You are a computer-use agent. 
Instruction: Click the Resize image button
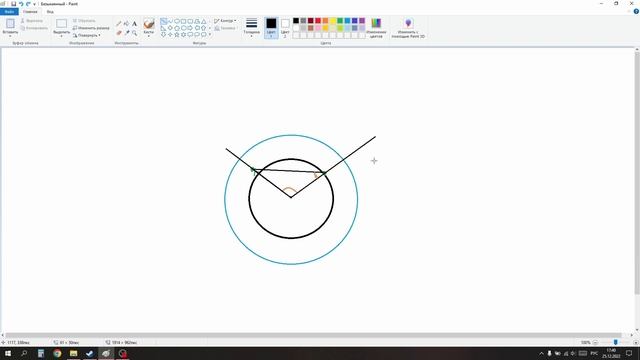click(91, 28)
